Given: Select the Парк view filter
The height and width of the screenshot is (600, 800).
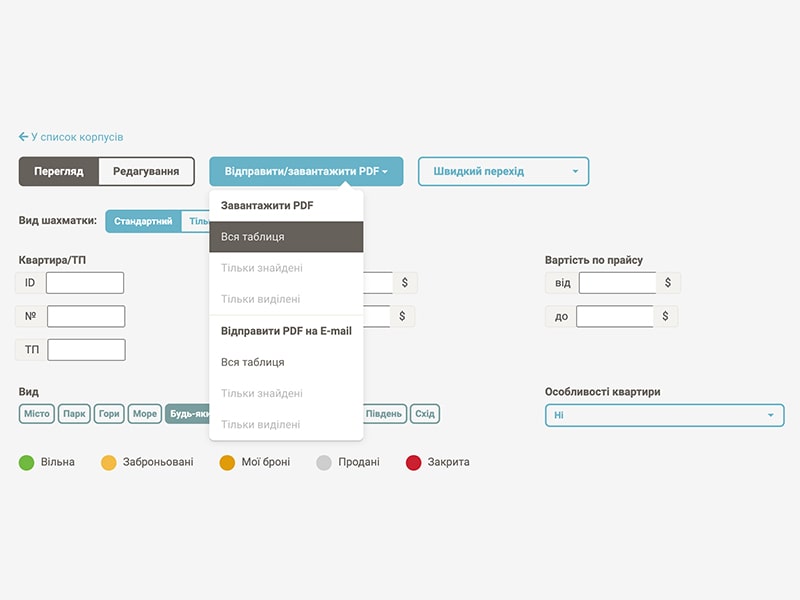Looking at the screenshot, I should 74,414.
